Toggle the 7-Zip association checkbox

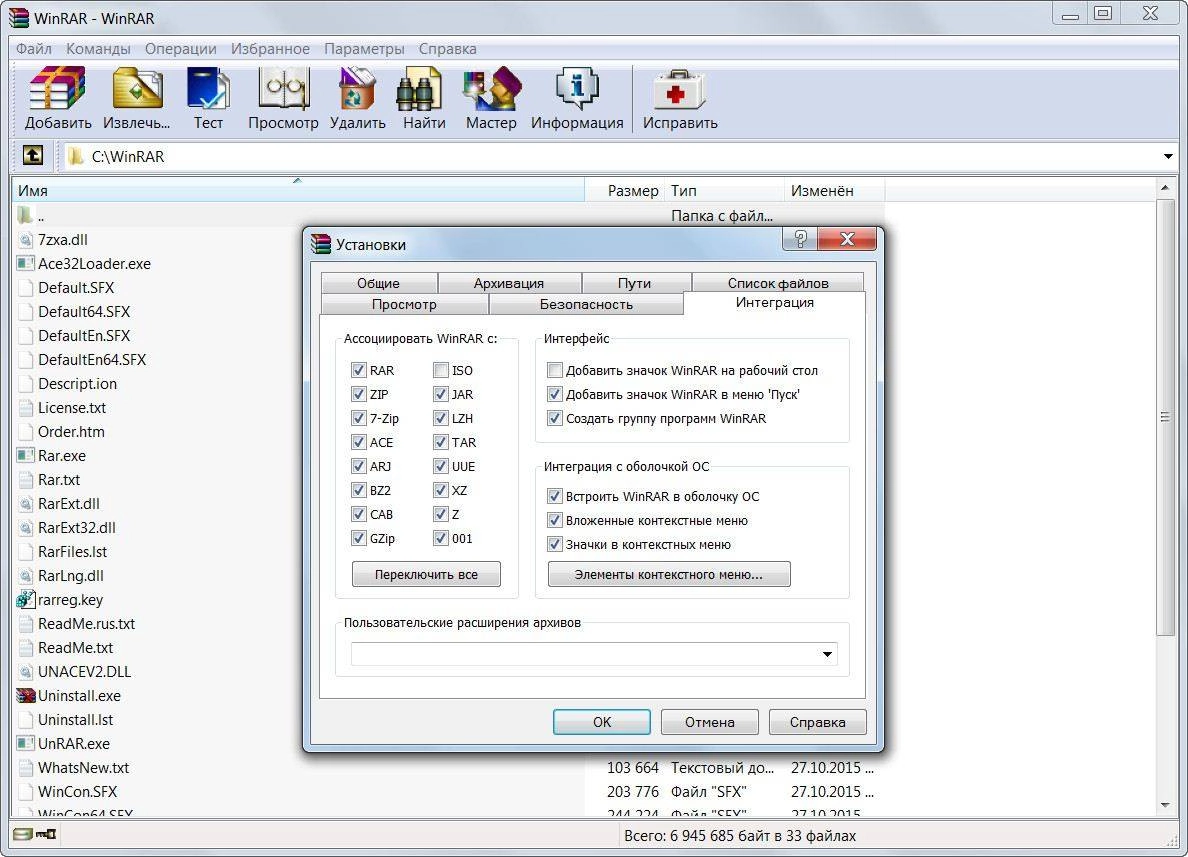click(358, 418)
